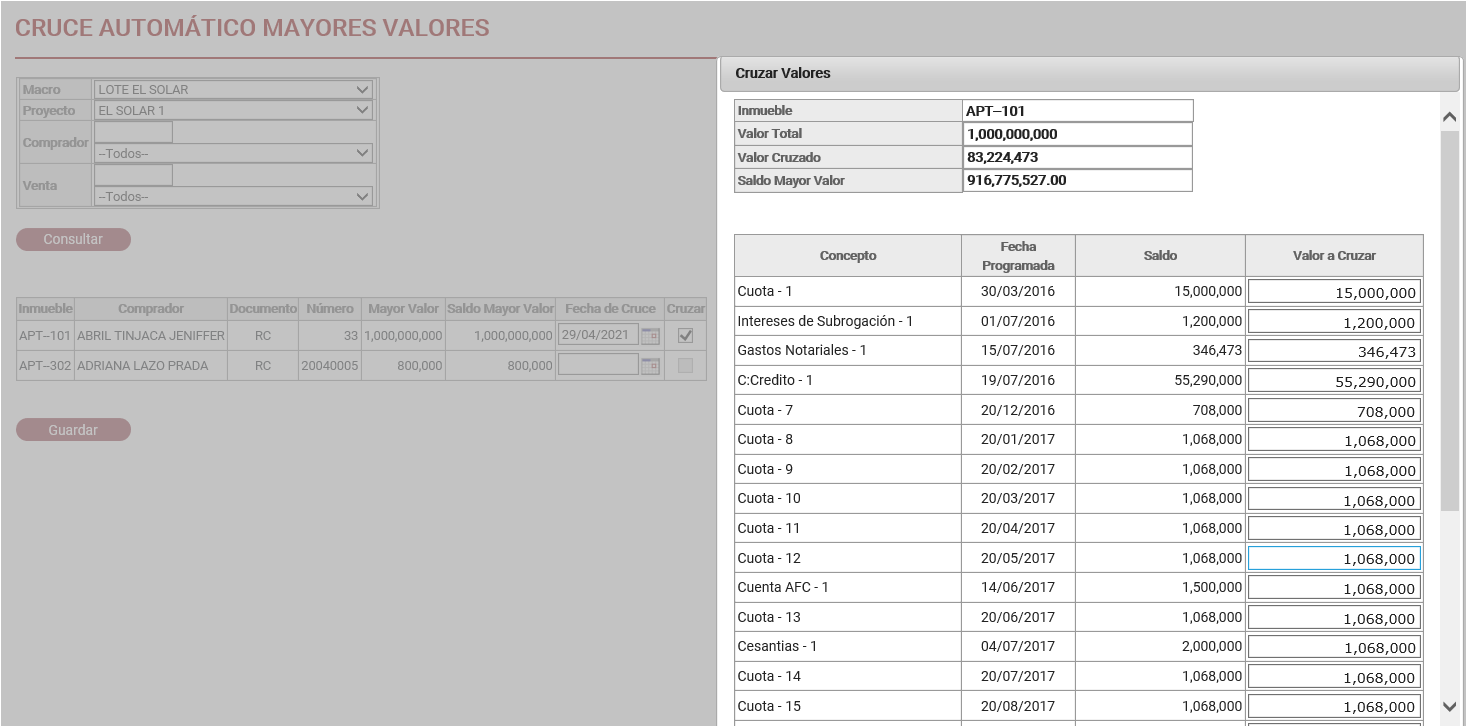Edit Valor a Cruzar for Intereses de Subrogación - 1
1466x726 pixels.
coord(1334,322)
